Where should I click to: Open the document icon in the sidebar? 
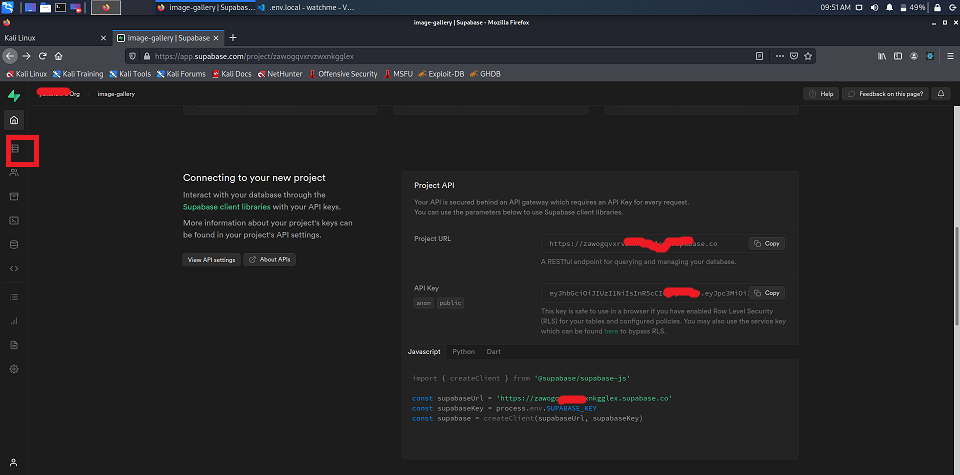[14, 345]
